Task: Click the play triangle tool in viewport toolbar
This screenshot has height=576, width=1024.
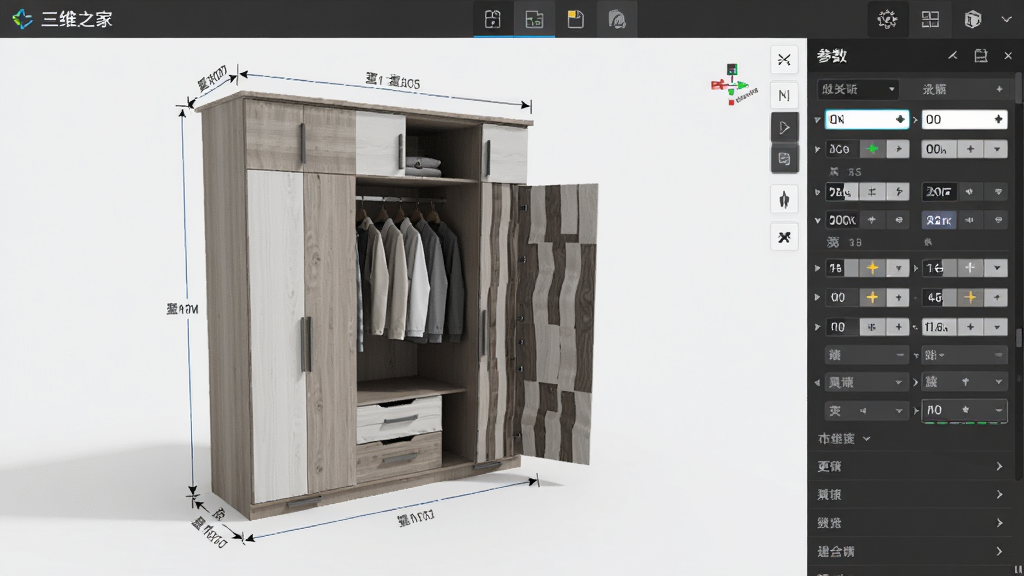Action: (784, 127)
